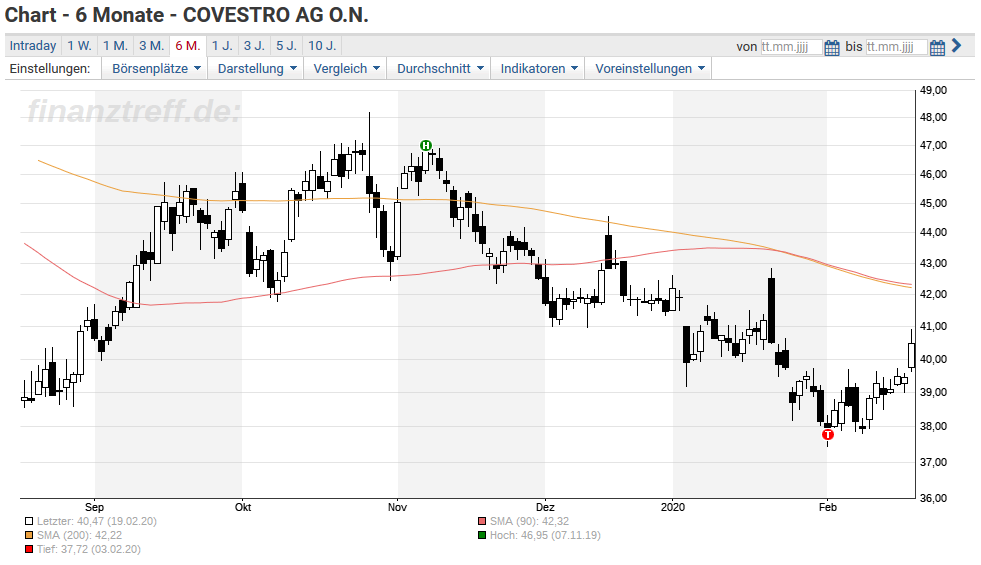Viewport: 981px width, 565px height.
Task: Click the 'Dez' x-axis label
Action: 545,507
